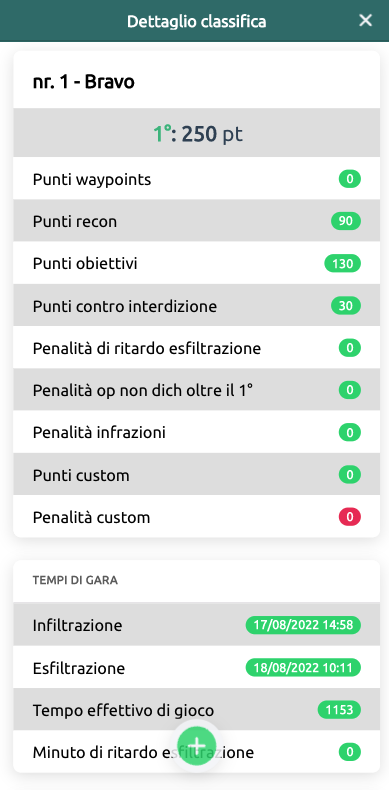Screen dimensions: 389x790
Task: Click the red Penalità custom badge
Action: click(350, 517)
